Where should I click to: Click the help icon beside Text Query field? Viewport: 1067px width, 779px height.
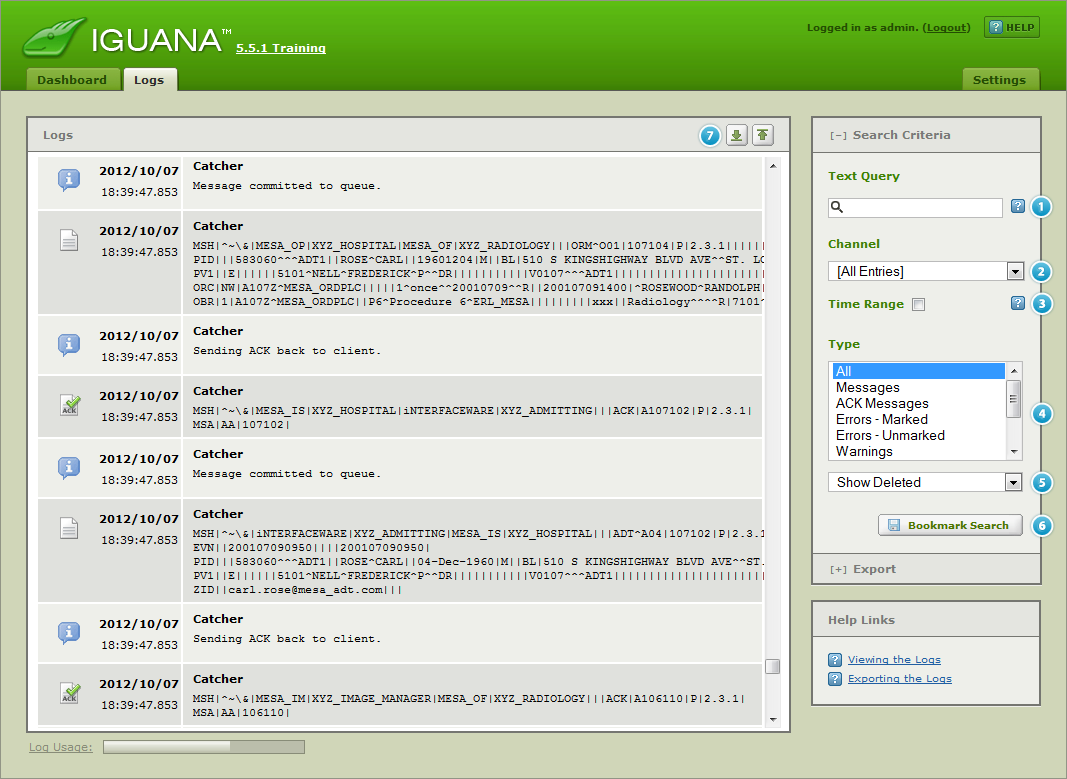click(x=1018, y=207)
